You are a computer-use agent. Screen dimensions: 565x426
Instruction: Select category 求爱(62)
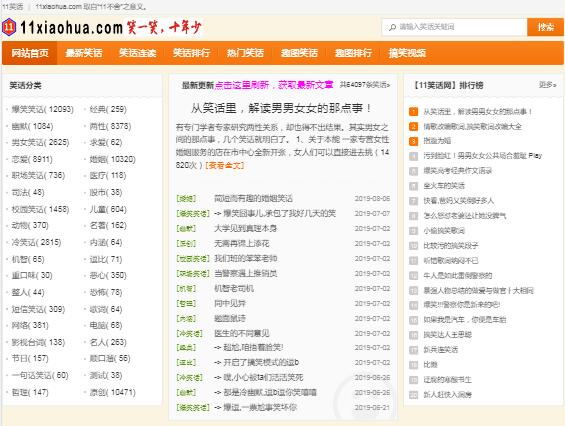click(x=106, y=142)
